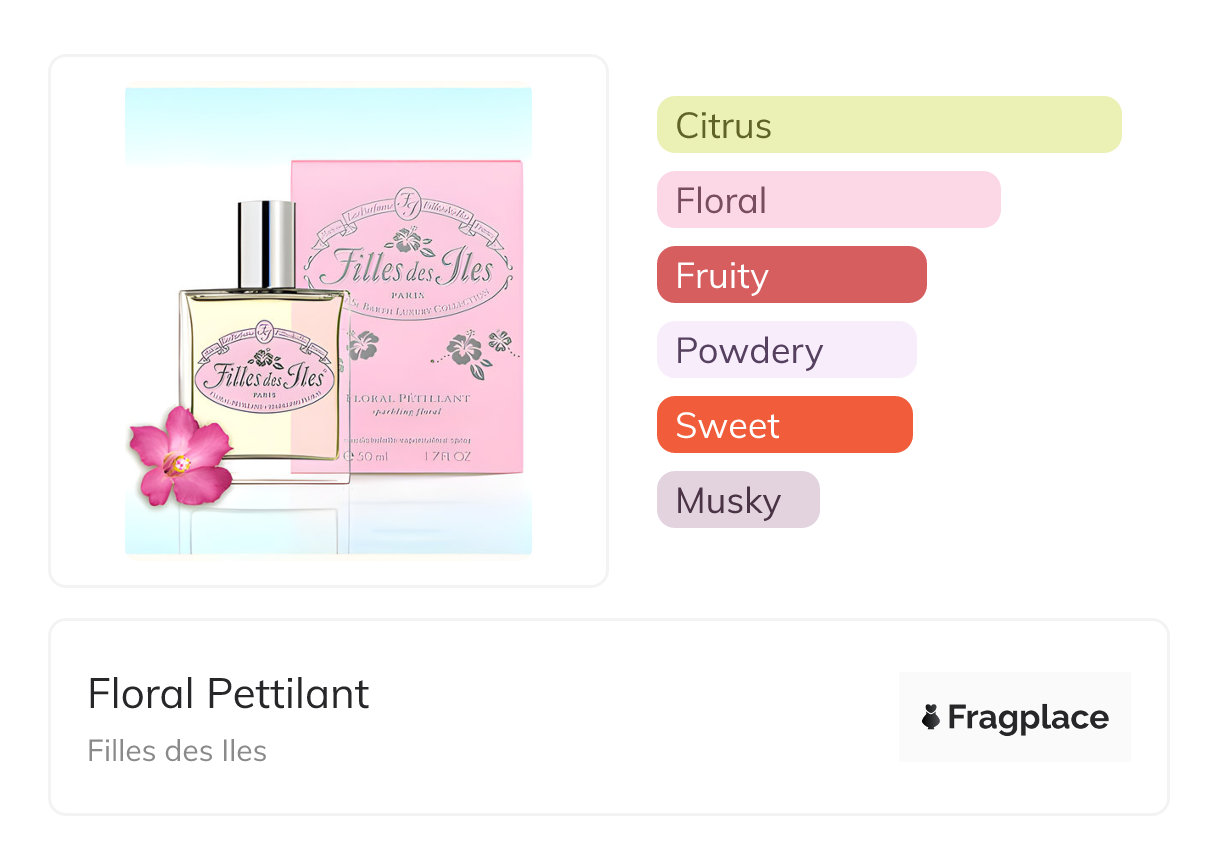Choose the Fruity accord bar
The image size is (1218, 864).
pos(791,275)
